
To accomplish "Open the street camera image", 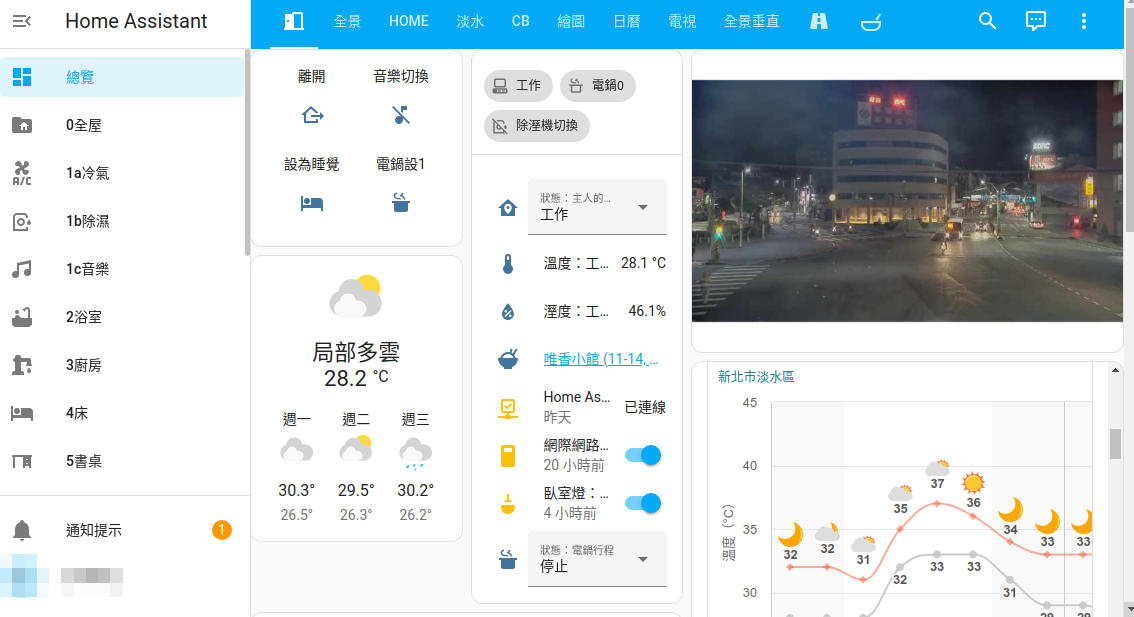I will [907, 200].
